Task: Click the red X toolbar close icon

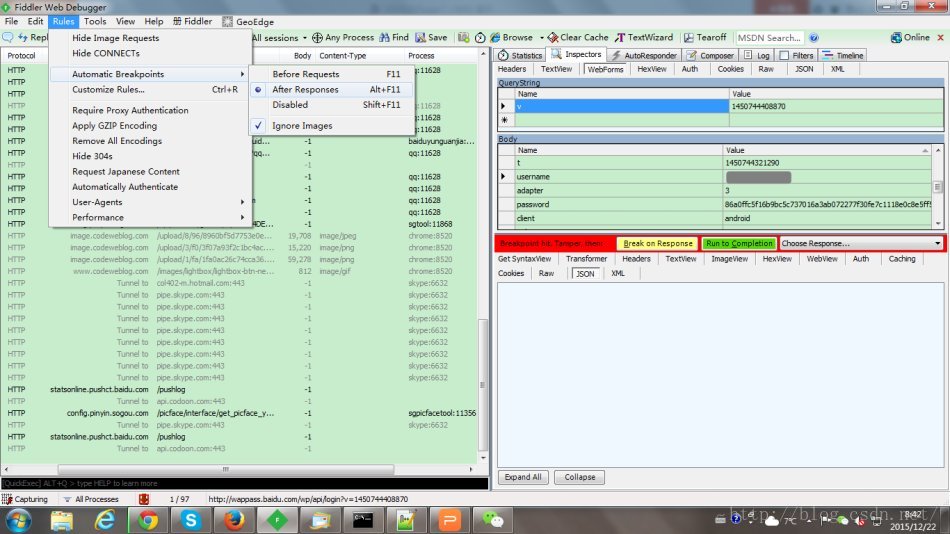Action: [x=940, y=38]
